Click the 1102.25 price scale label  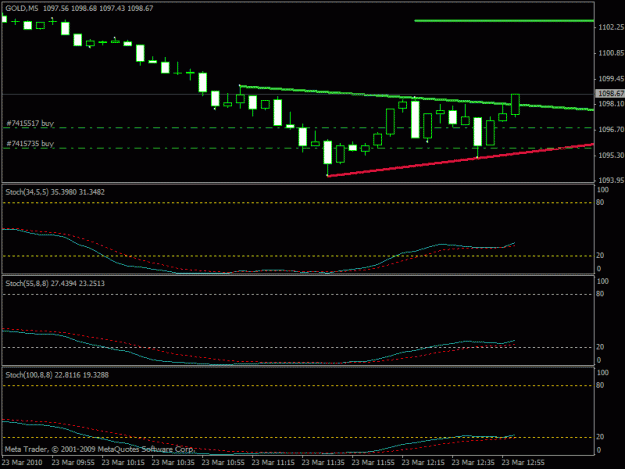coord(611,27)
